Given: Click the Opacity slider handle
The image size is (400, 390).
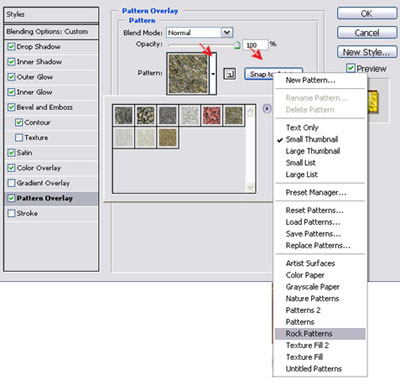Looking at the screenshot, I should [237, 45].
